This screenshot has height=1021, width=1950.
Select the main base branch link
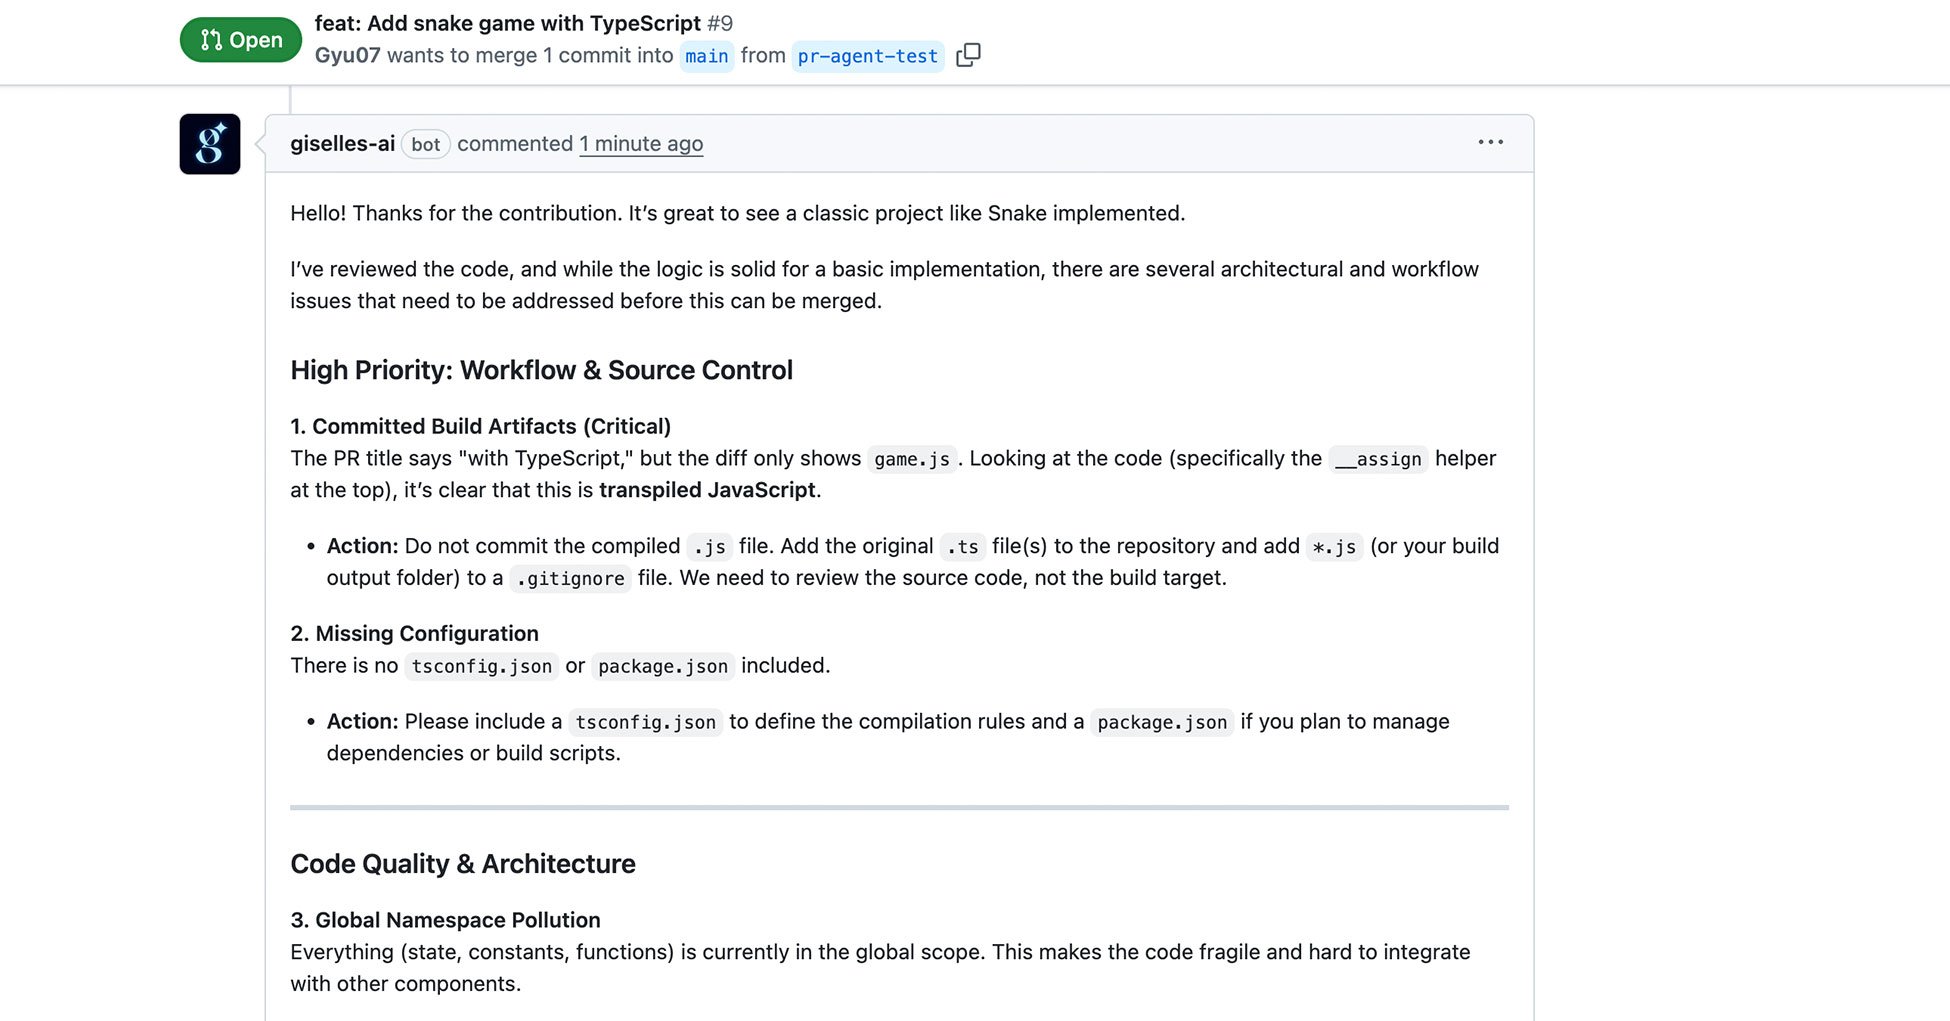pos(706,56)
